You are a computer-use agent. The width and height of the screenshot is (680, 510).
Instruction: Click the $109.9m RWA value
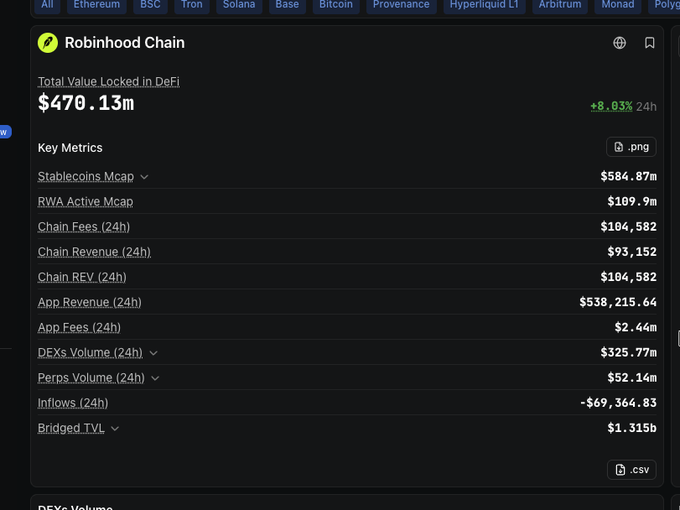click(x=632, y=202)
